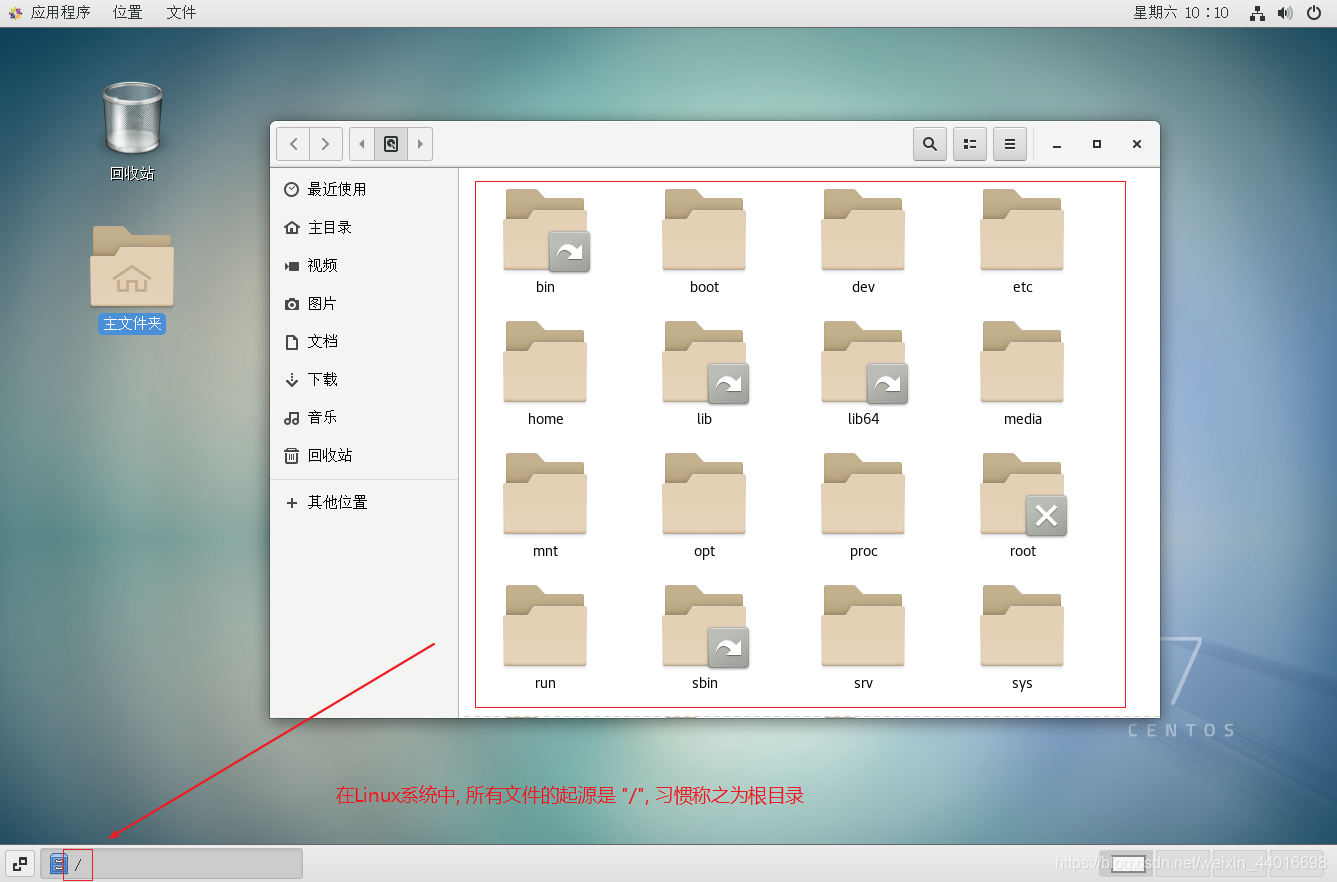Open 回收站 in sidebar
Image resolution: width=1337 pixels, height=882 pixels.
click(364, 455)
